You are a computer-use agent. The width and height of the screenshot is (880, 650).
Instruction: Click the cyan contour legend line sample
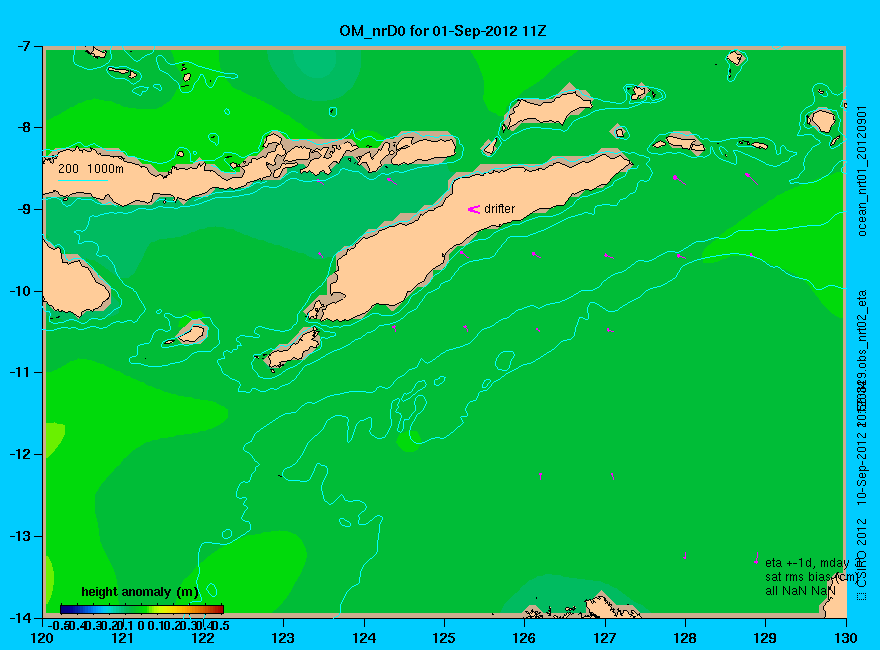pyautogui.click(x=82, y=180)
